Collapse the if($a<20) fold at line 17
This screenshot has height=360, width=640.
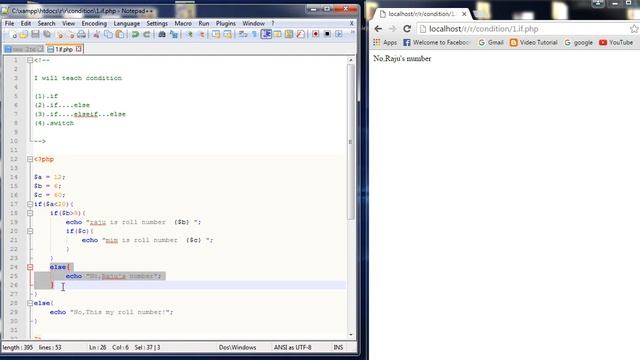[x=30, y=204]
